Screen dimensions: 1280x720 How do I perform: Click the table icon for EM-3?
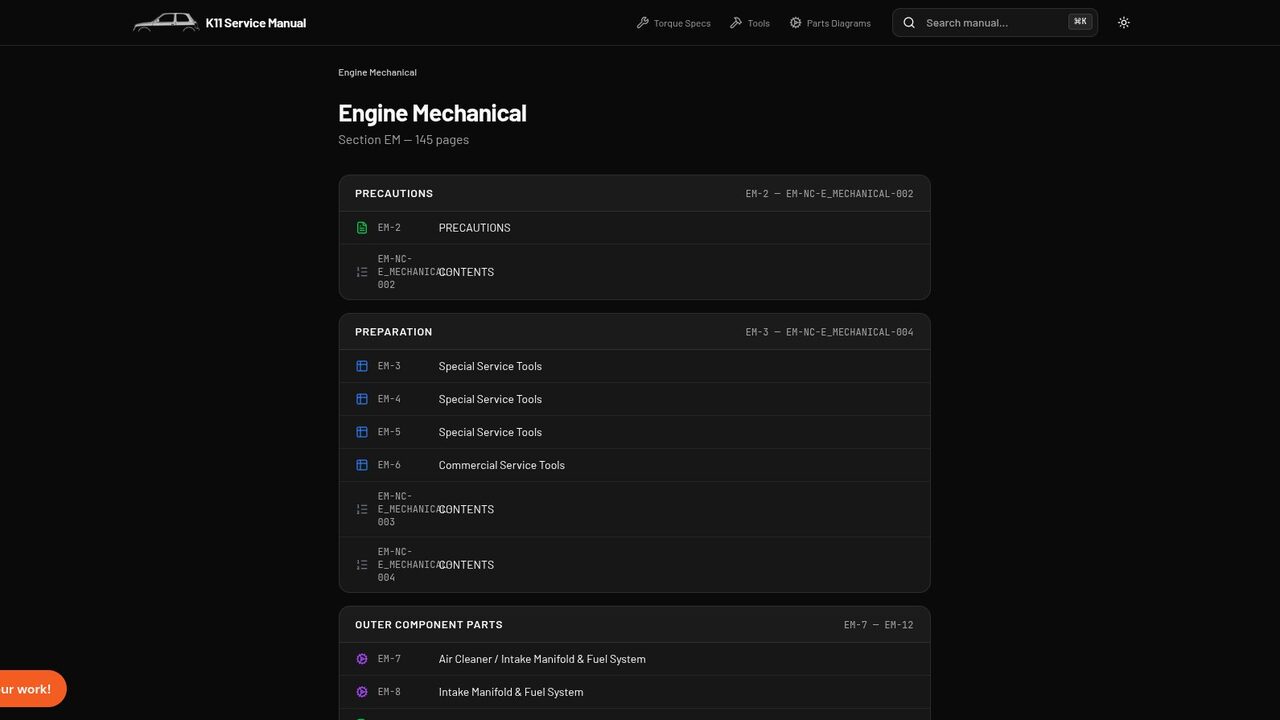coord(362,366)
